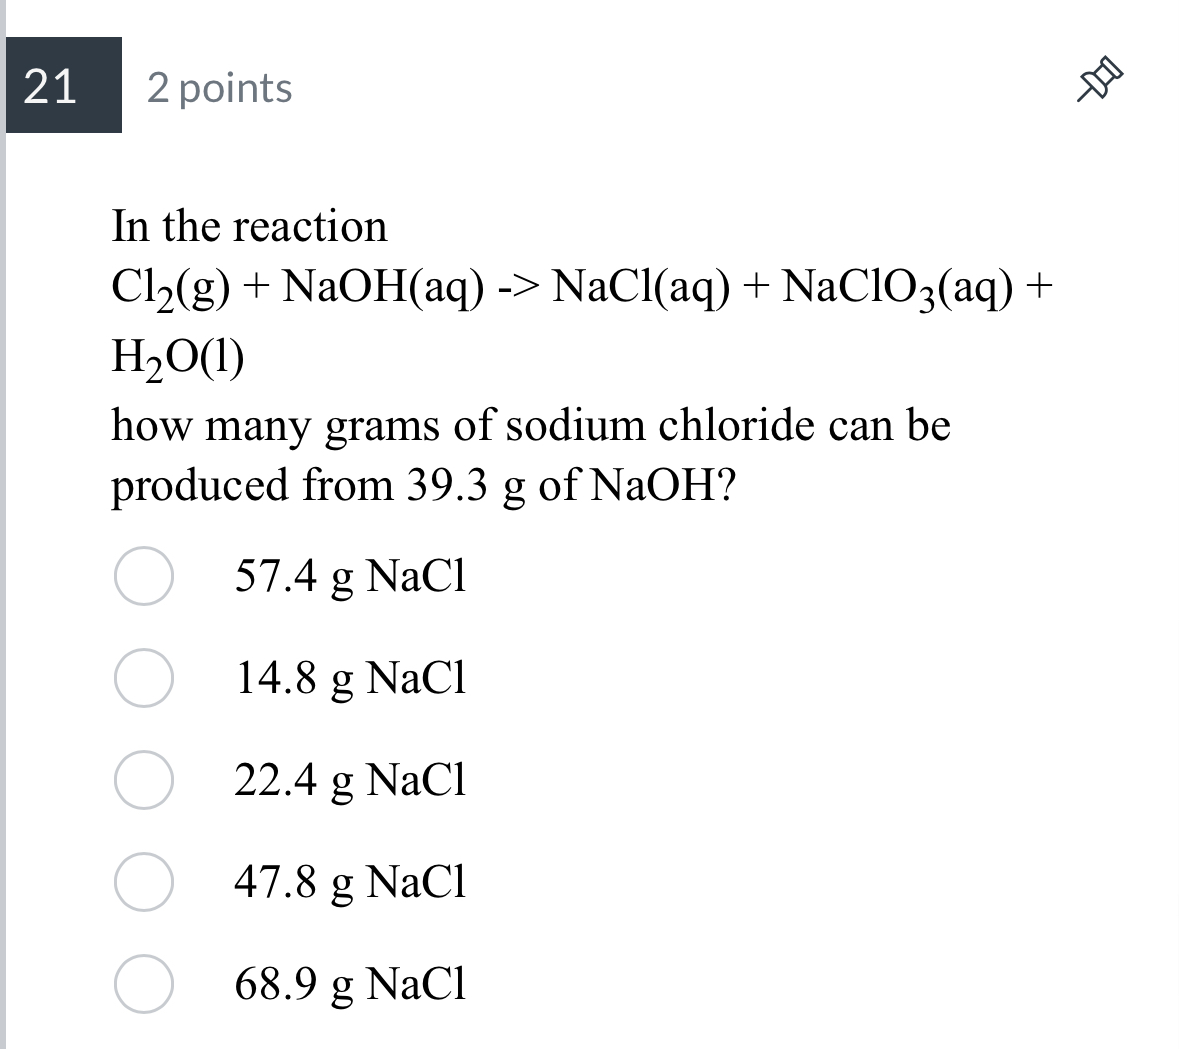This screenshot has width=1179, height=1049.
Task: Click the empty circle beside 57.4 g
Action: (143, 577)
